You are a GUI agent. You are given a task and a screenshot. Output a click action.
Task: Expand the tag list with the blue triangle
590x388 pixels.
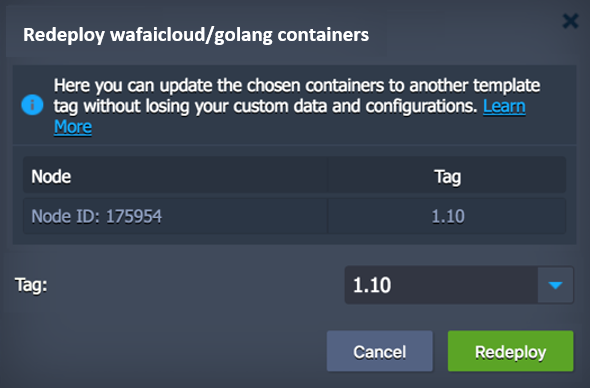[555, 285]
